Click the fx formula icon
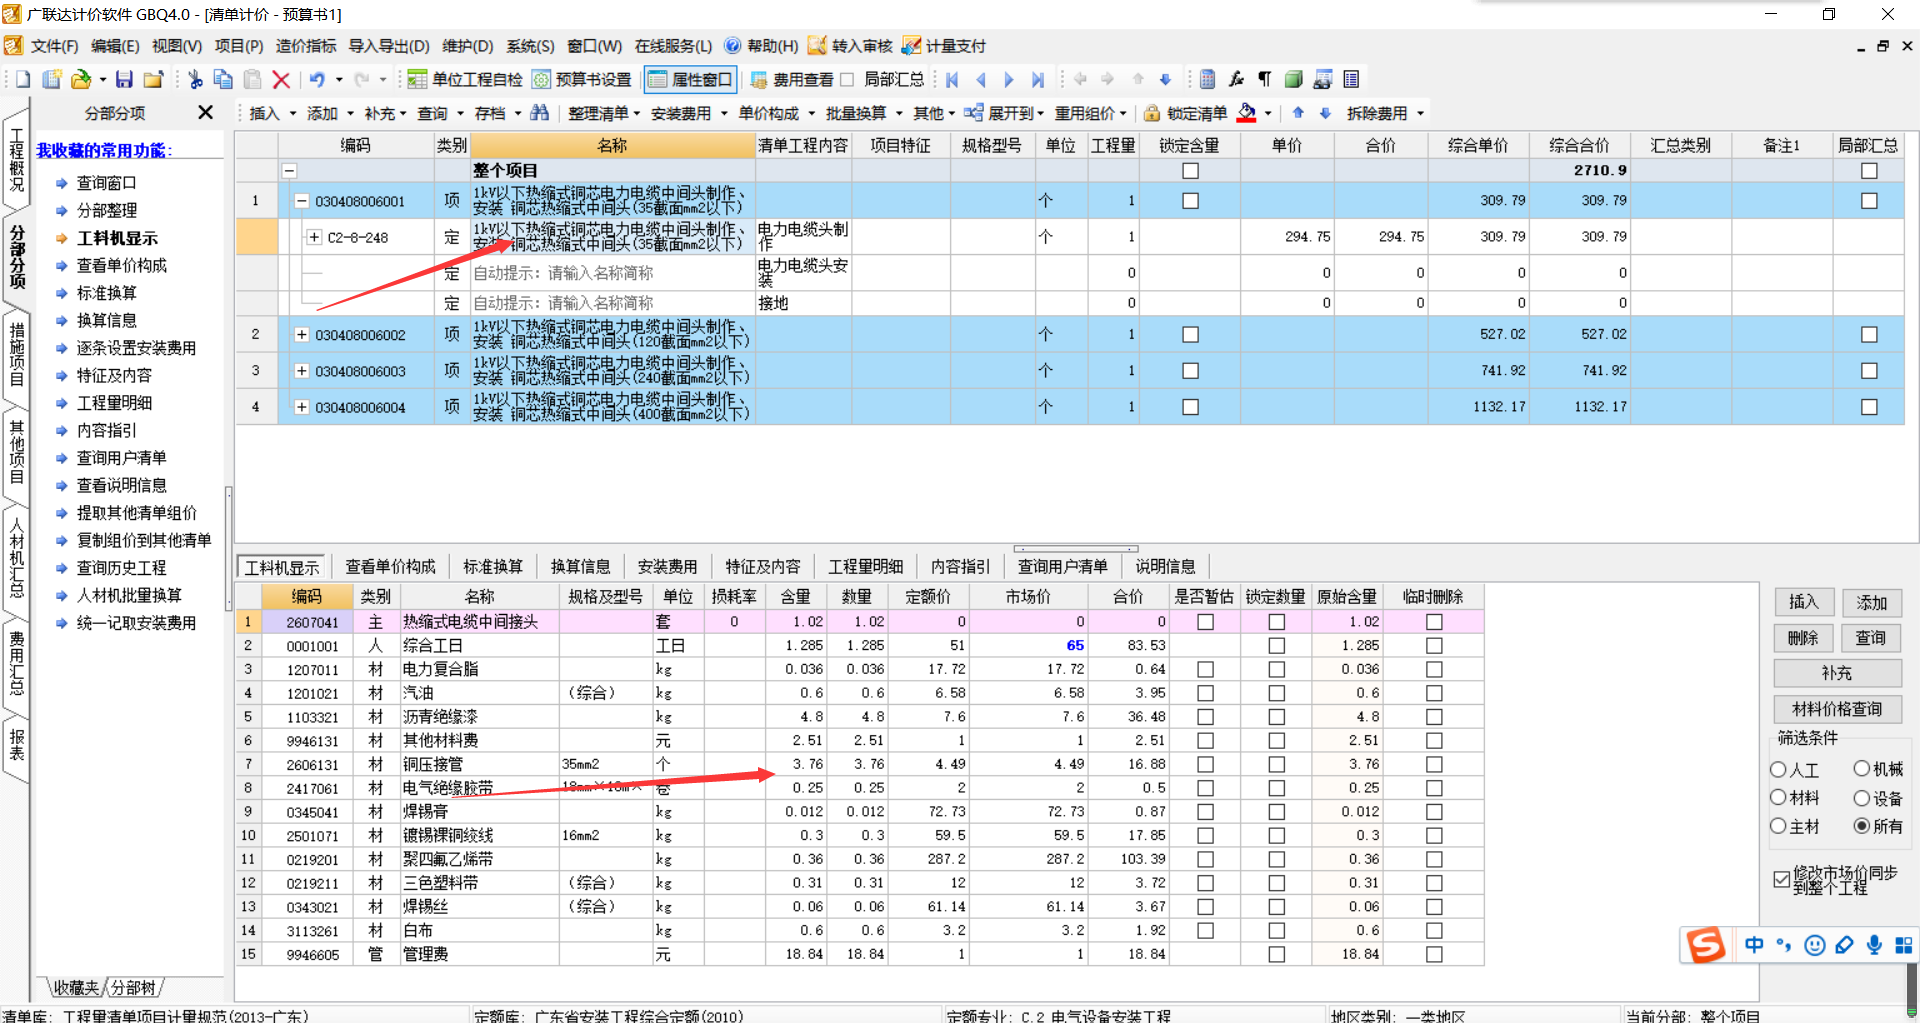 coord(1236,80)
